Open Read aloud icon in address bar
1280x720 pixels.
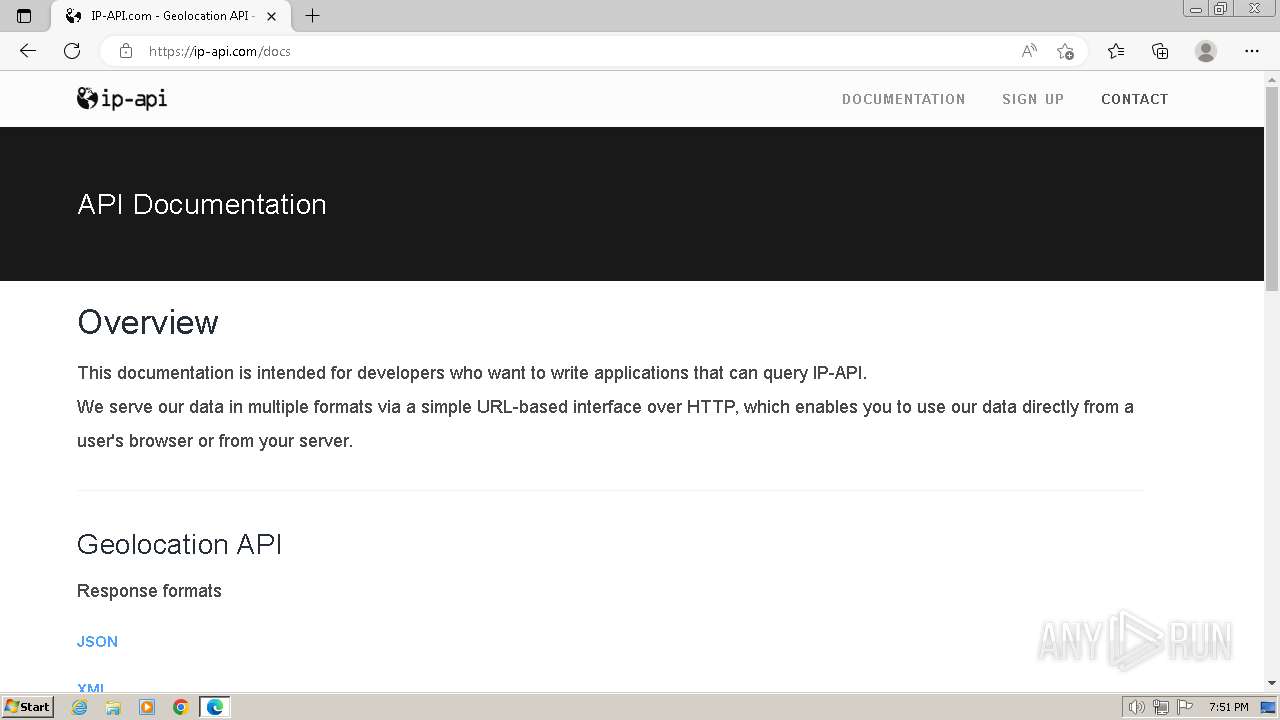point(1029,51)
